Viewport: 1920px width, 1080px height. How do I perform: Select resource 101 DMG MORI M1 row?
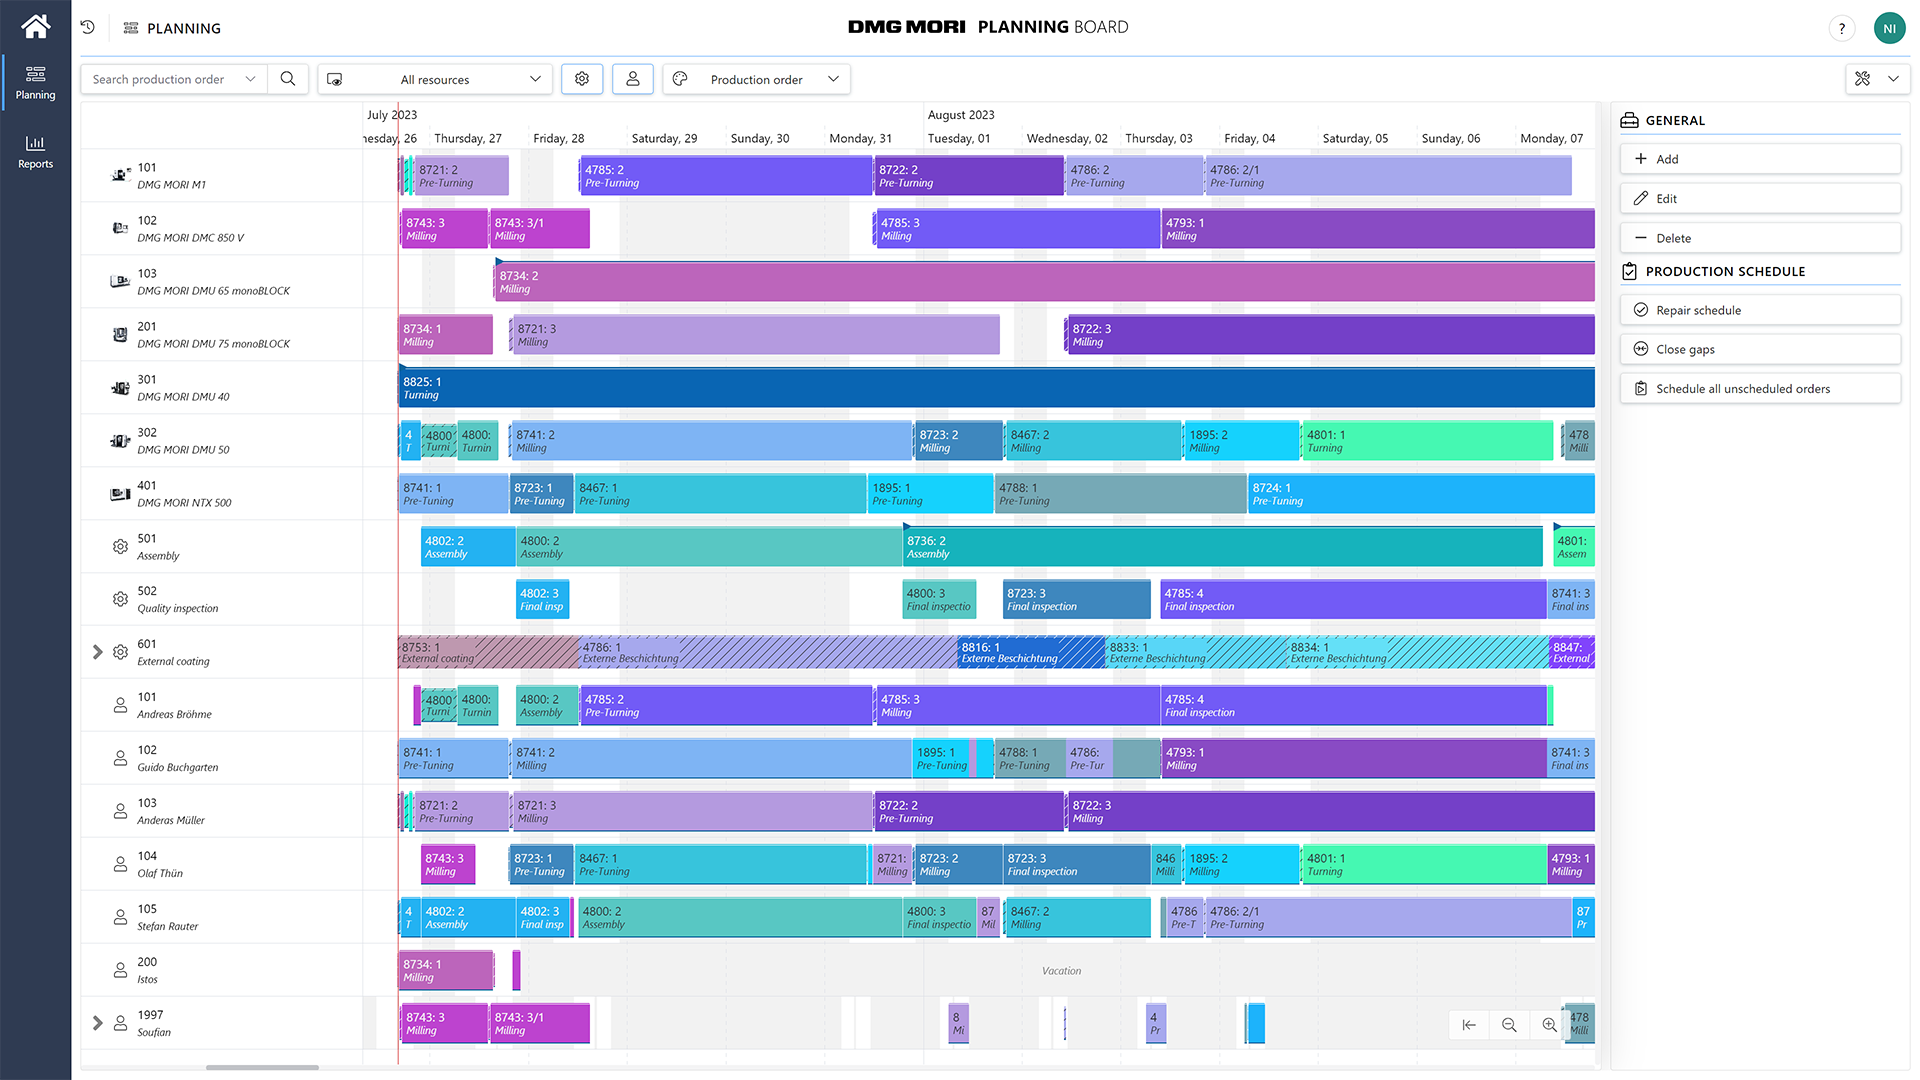tap(222, 176)
